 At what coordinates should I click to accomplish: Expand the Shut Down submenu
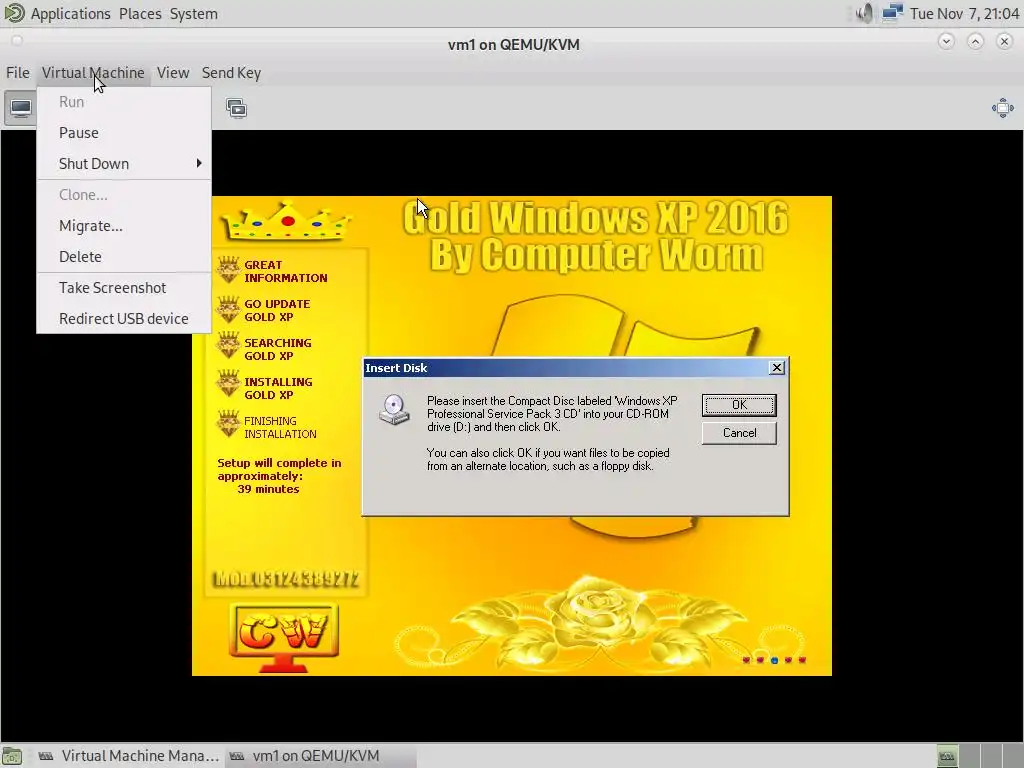124,163
